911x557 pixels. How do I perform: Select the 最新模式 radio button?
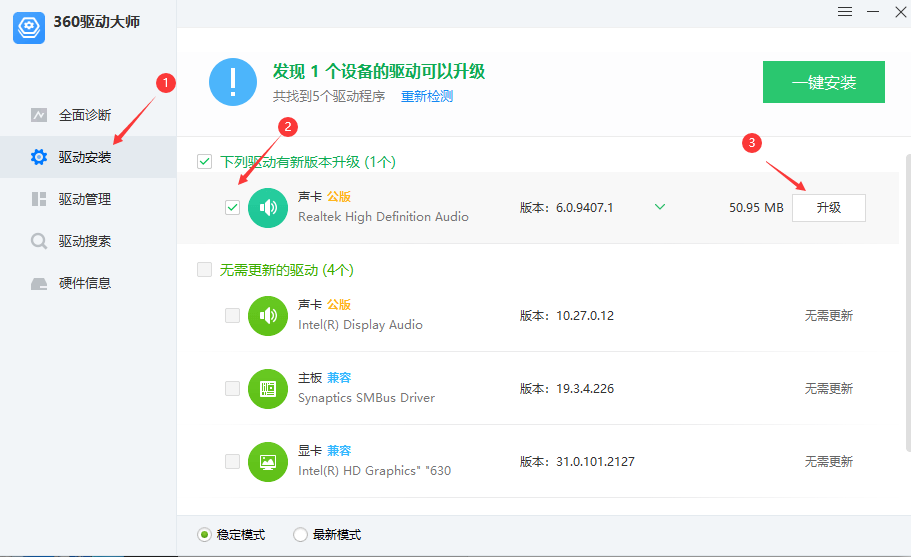[300, 535]
